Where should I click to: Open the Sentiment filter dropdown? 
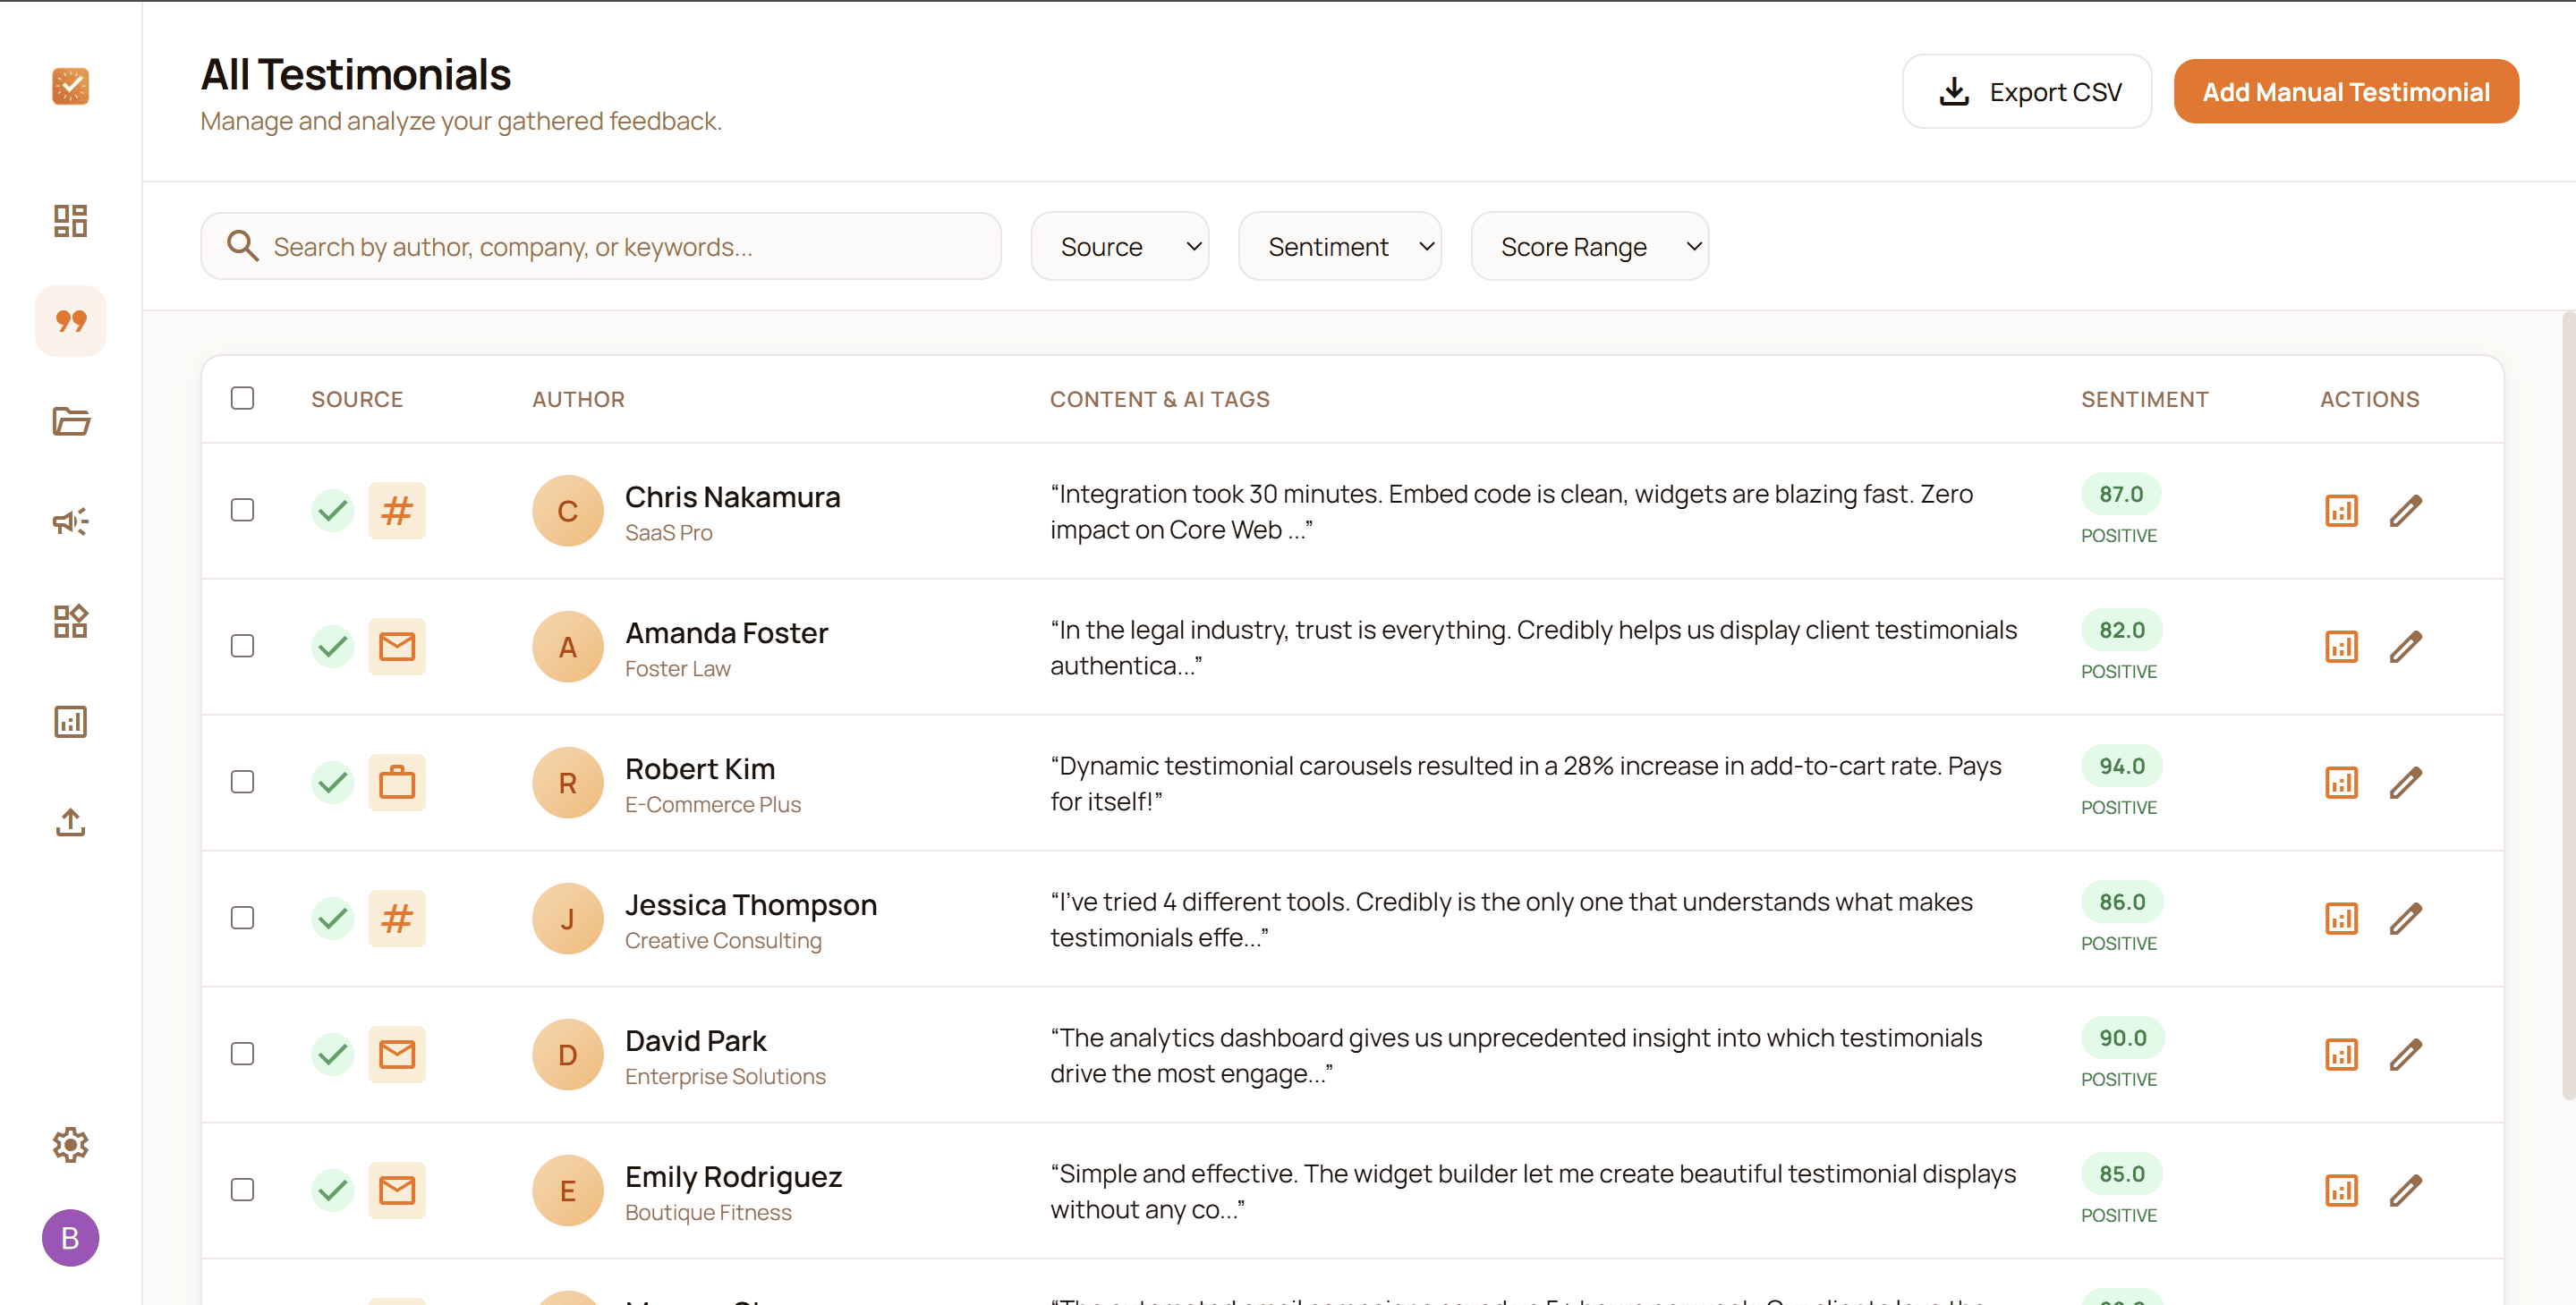pyautogui.click(x=1340, y=246)
